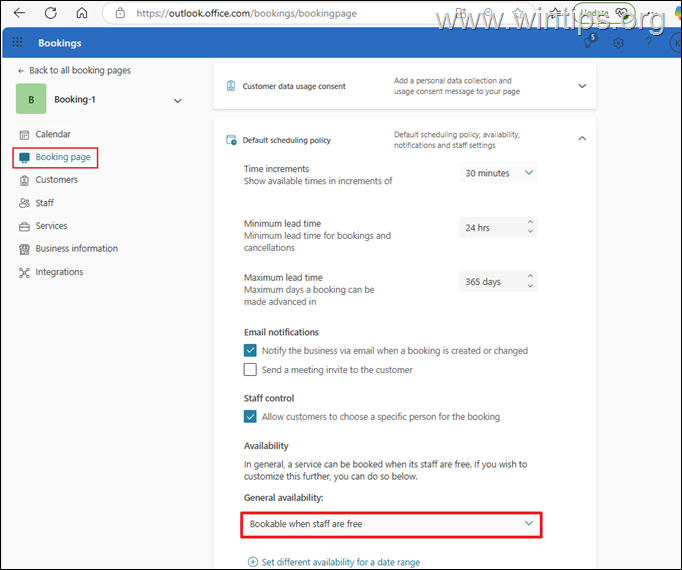Screen dimensions: 682x570
Task: Click the Availability heading
Action: [x=266, y=446]
